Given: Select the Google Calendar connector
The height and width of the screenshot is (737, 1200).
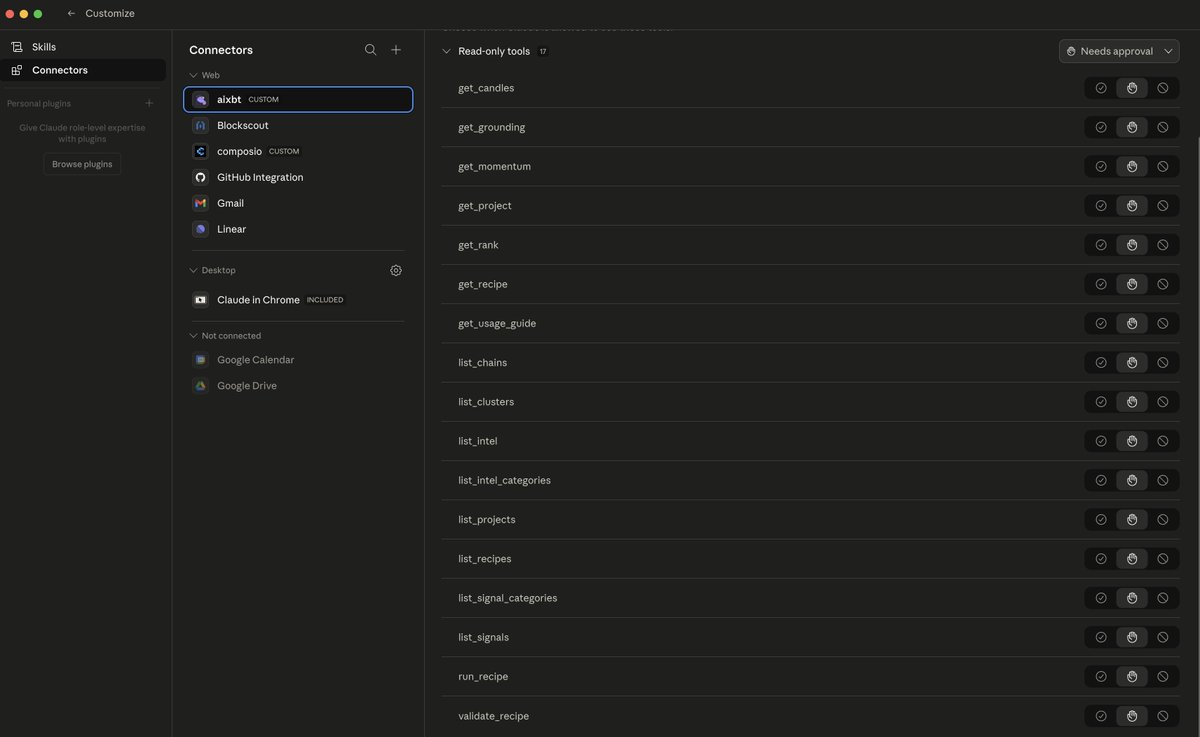Looking at the screenshot, I should (298, 360).
